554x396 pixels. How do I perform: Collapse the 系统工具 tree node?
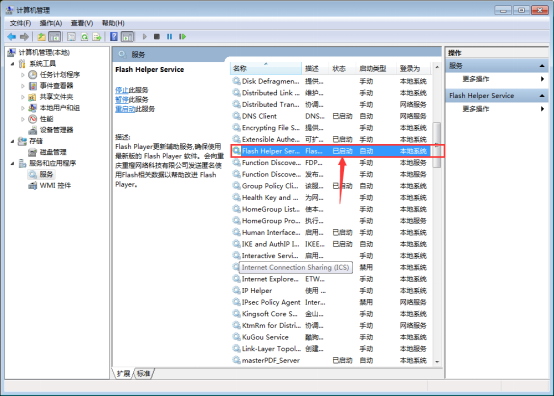click(12, 64)
